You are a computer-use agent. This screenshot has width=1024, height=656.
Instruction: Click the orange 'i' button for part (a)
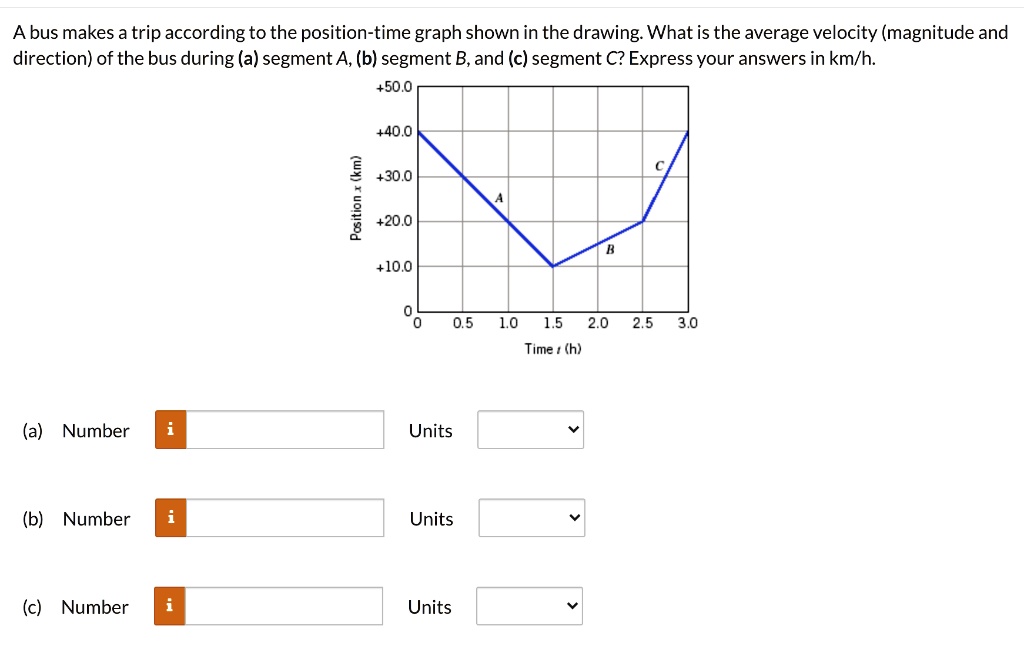(169, 430)
